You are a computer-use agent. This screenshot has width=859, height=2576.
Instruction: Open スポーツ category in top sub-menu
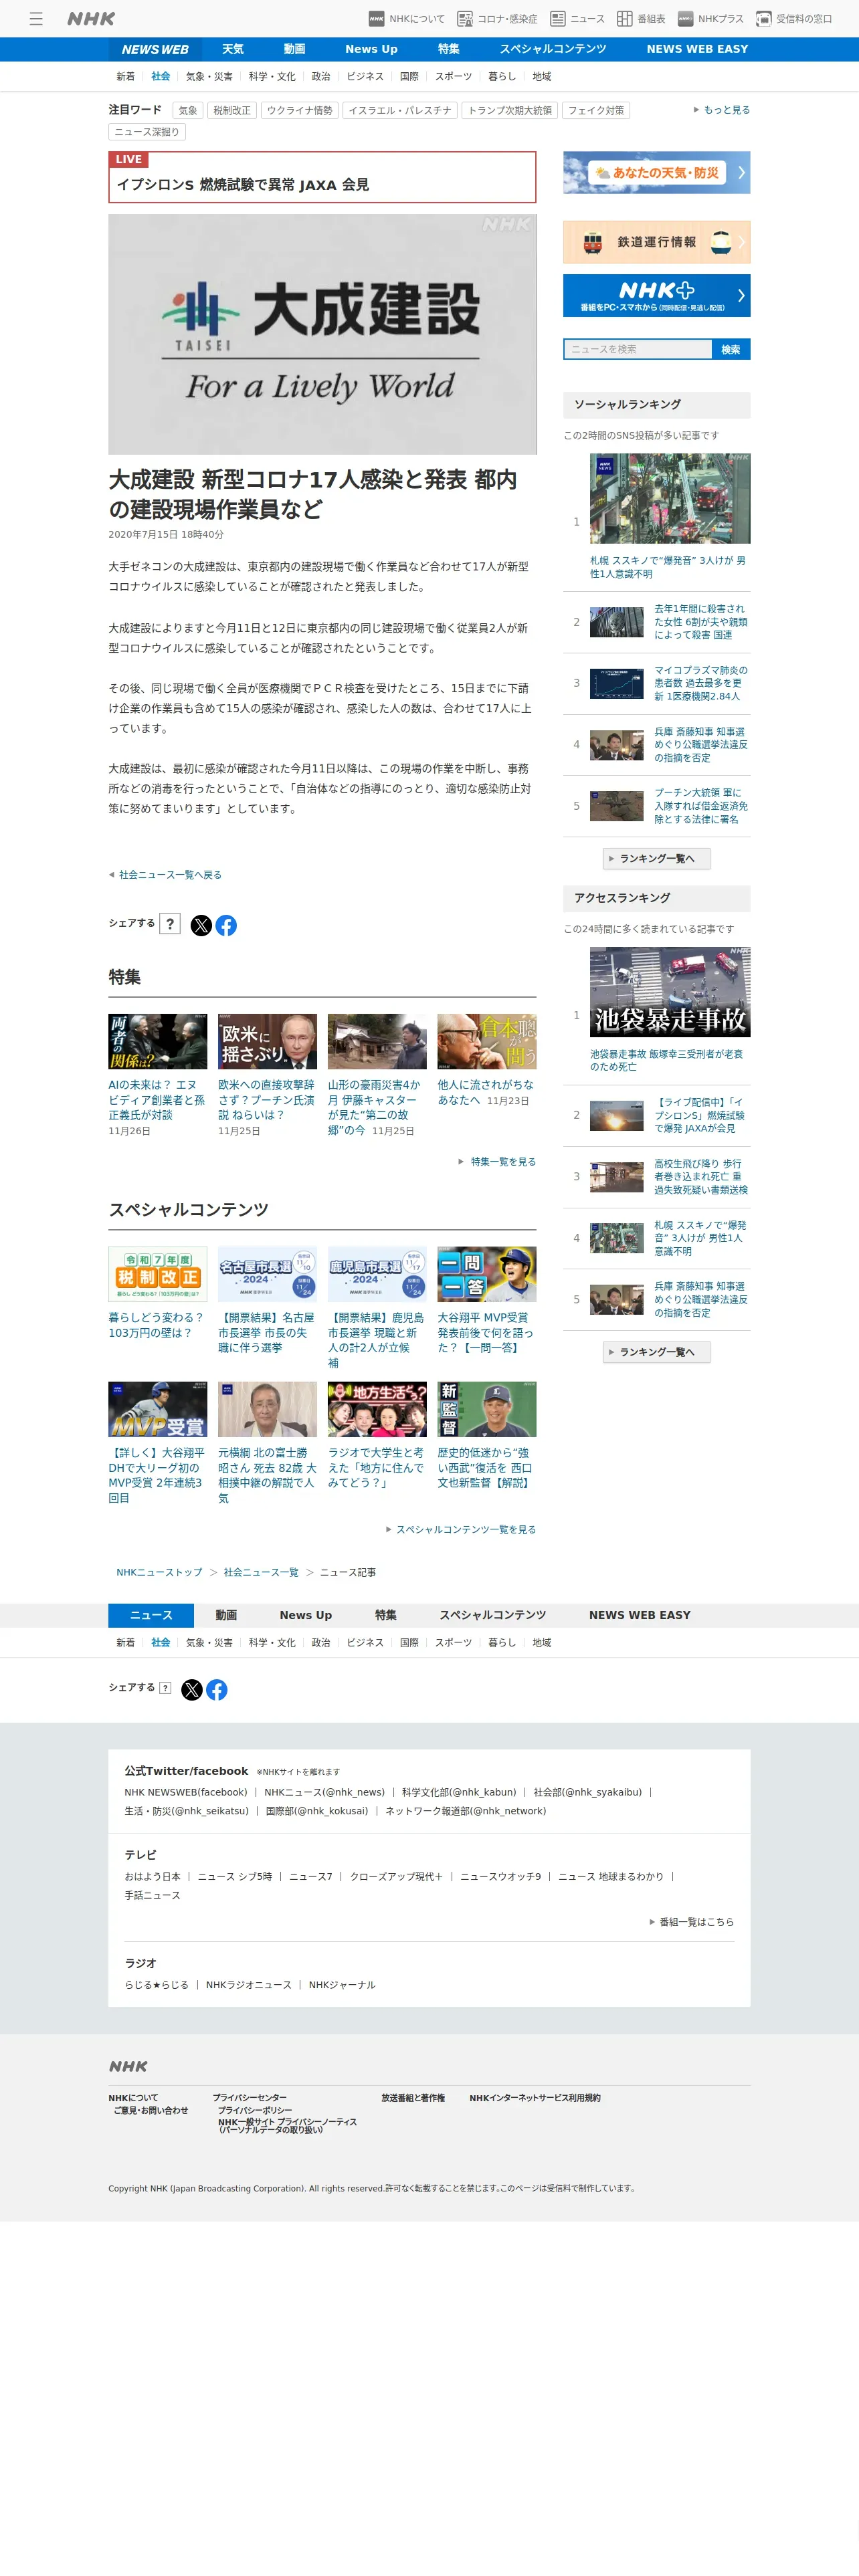tap(453, 76)
